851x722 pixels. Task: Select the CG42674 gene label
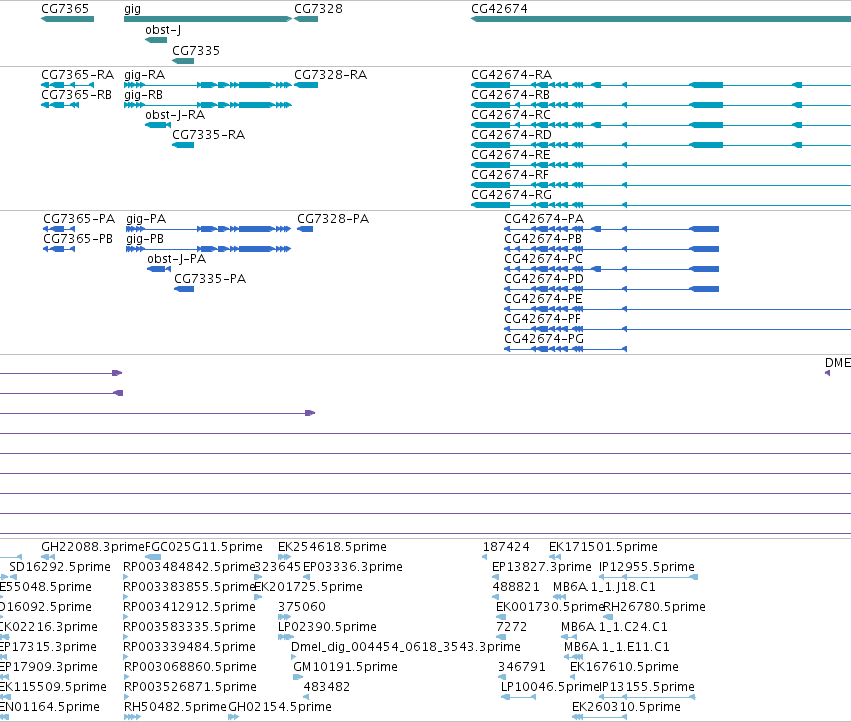[499, 9]
